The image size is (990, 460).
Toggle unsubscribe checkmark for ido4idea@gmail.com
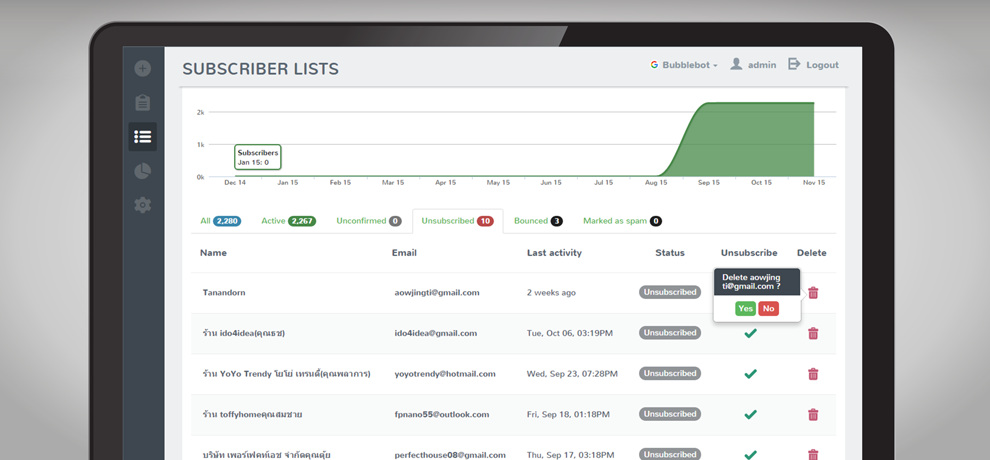point(750,333)
